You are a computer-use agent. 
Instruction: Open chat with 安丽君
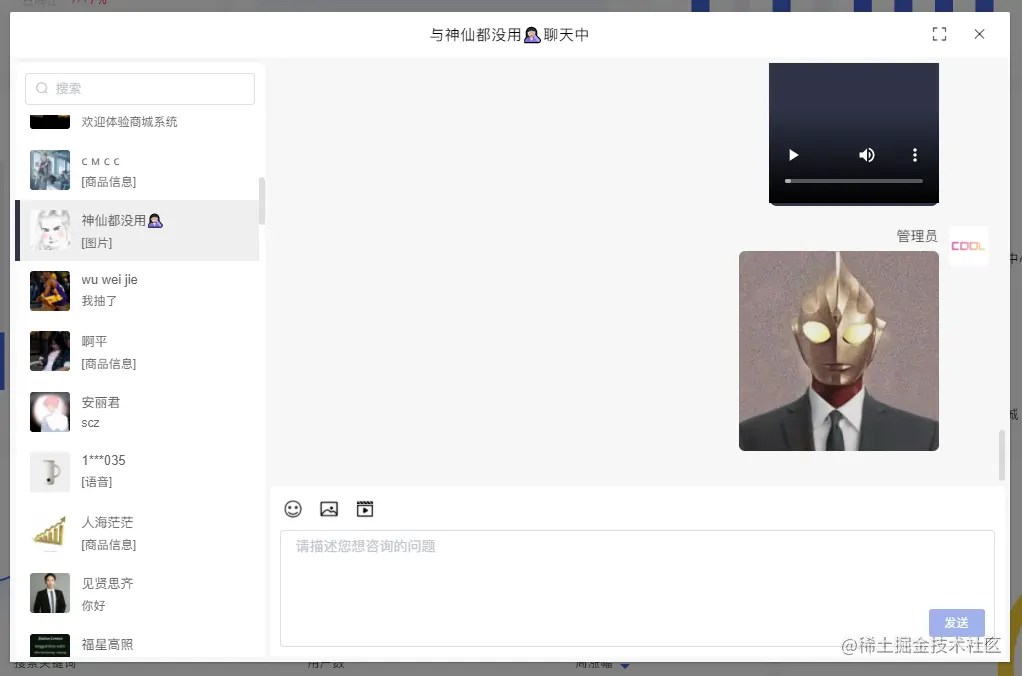(x=138, y=412)
